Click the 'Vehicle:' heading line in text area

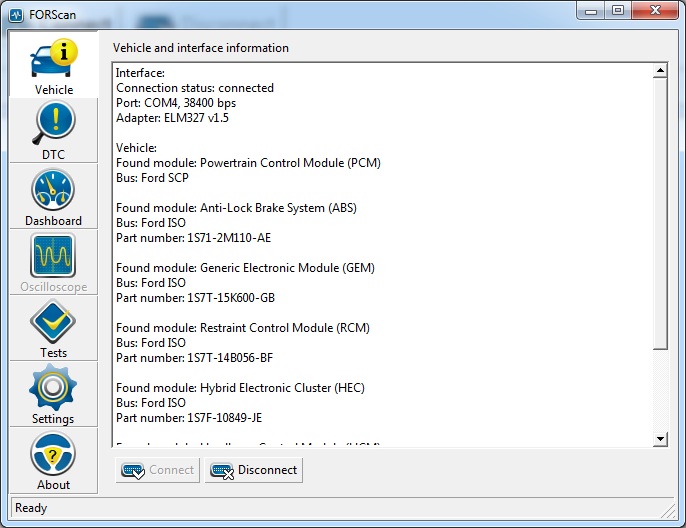click(x=136, y=148)
